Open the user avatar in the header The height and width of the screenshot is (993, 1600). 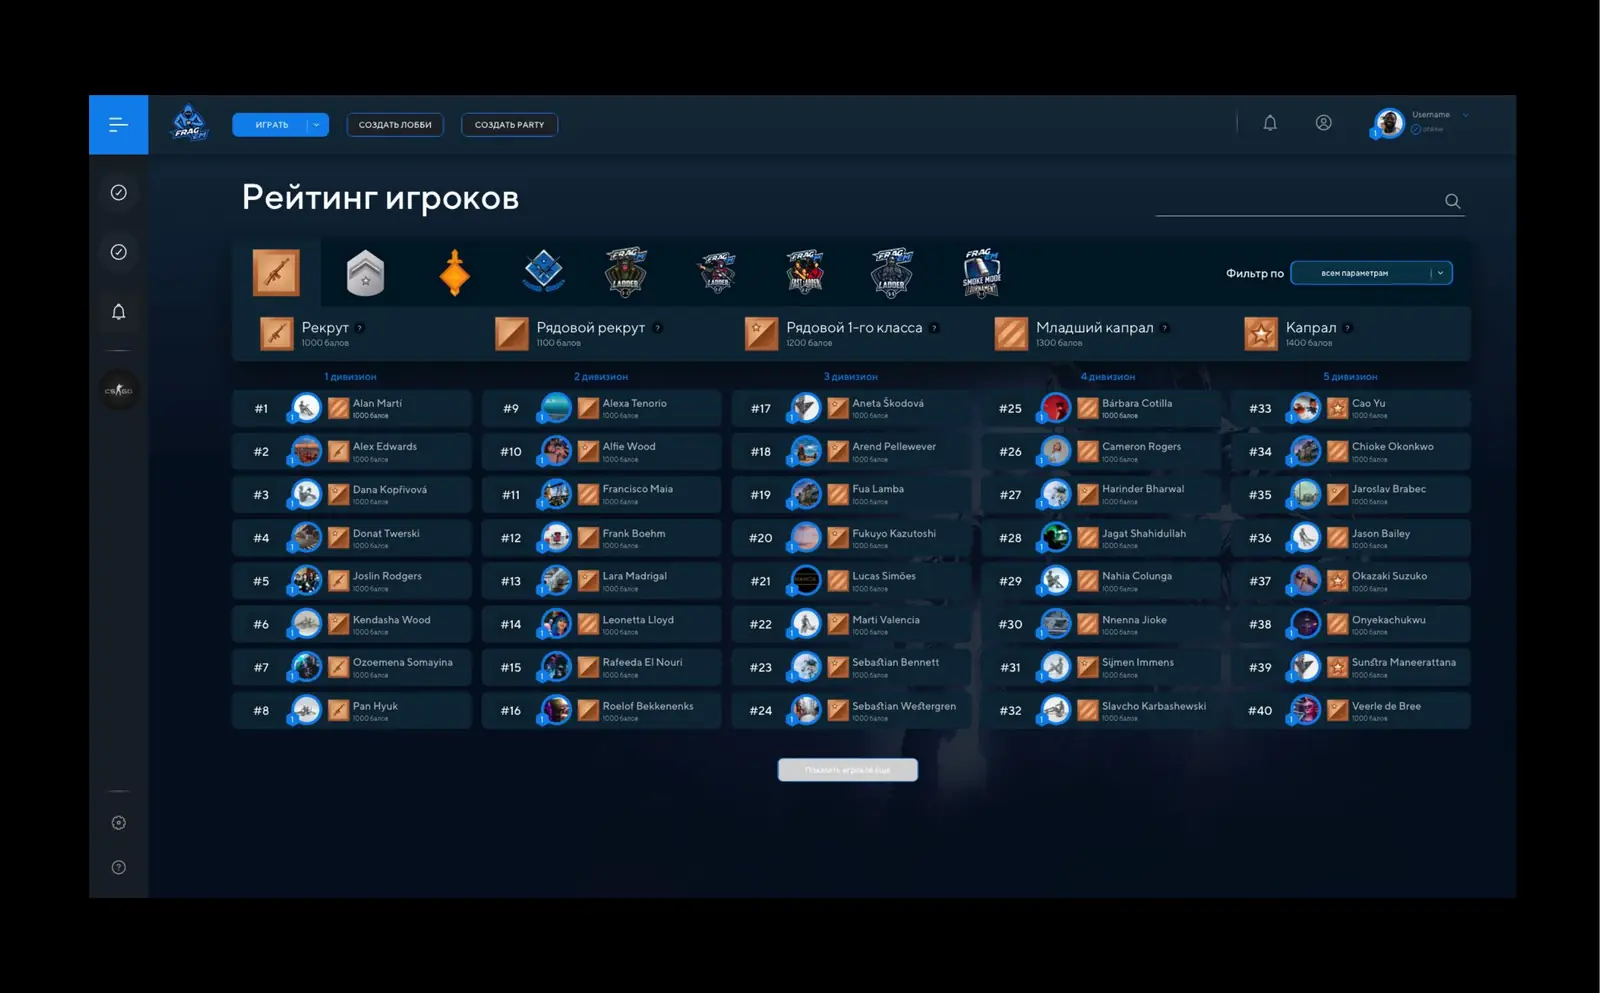coord(1389,123)
